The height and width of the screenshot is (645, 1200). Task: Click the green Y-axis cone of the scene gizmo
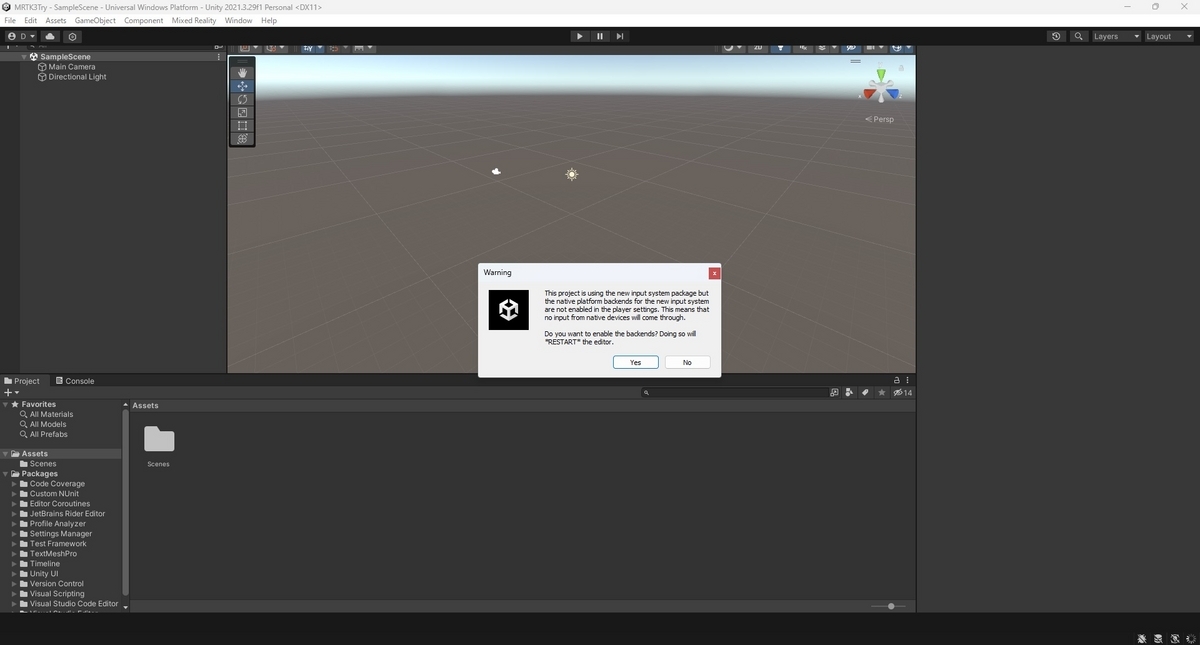point(881,75)
